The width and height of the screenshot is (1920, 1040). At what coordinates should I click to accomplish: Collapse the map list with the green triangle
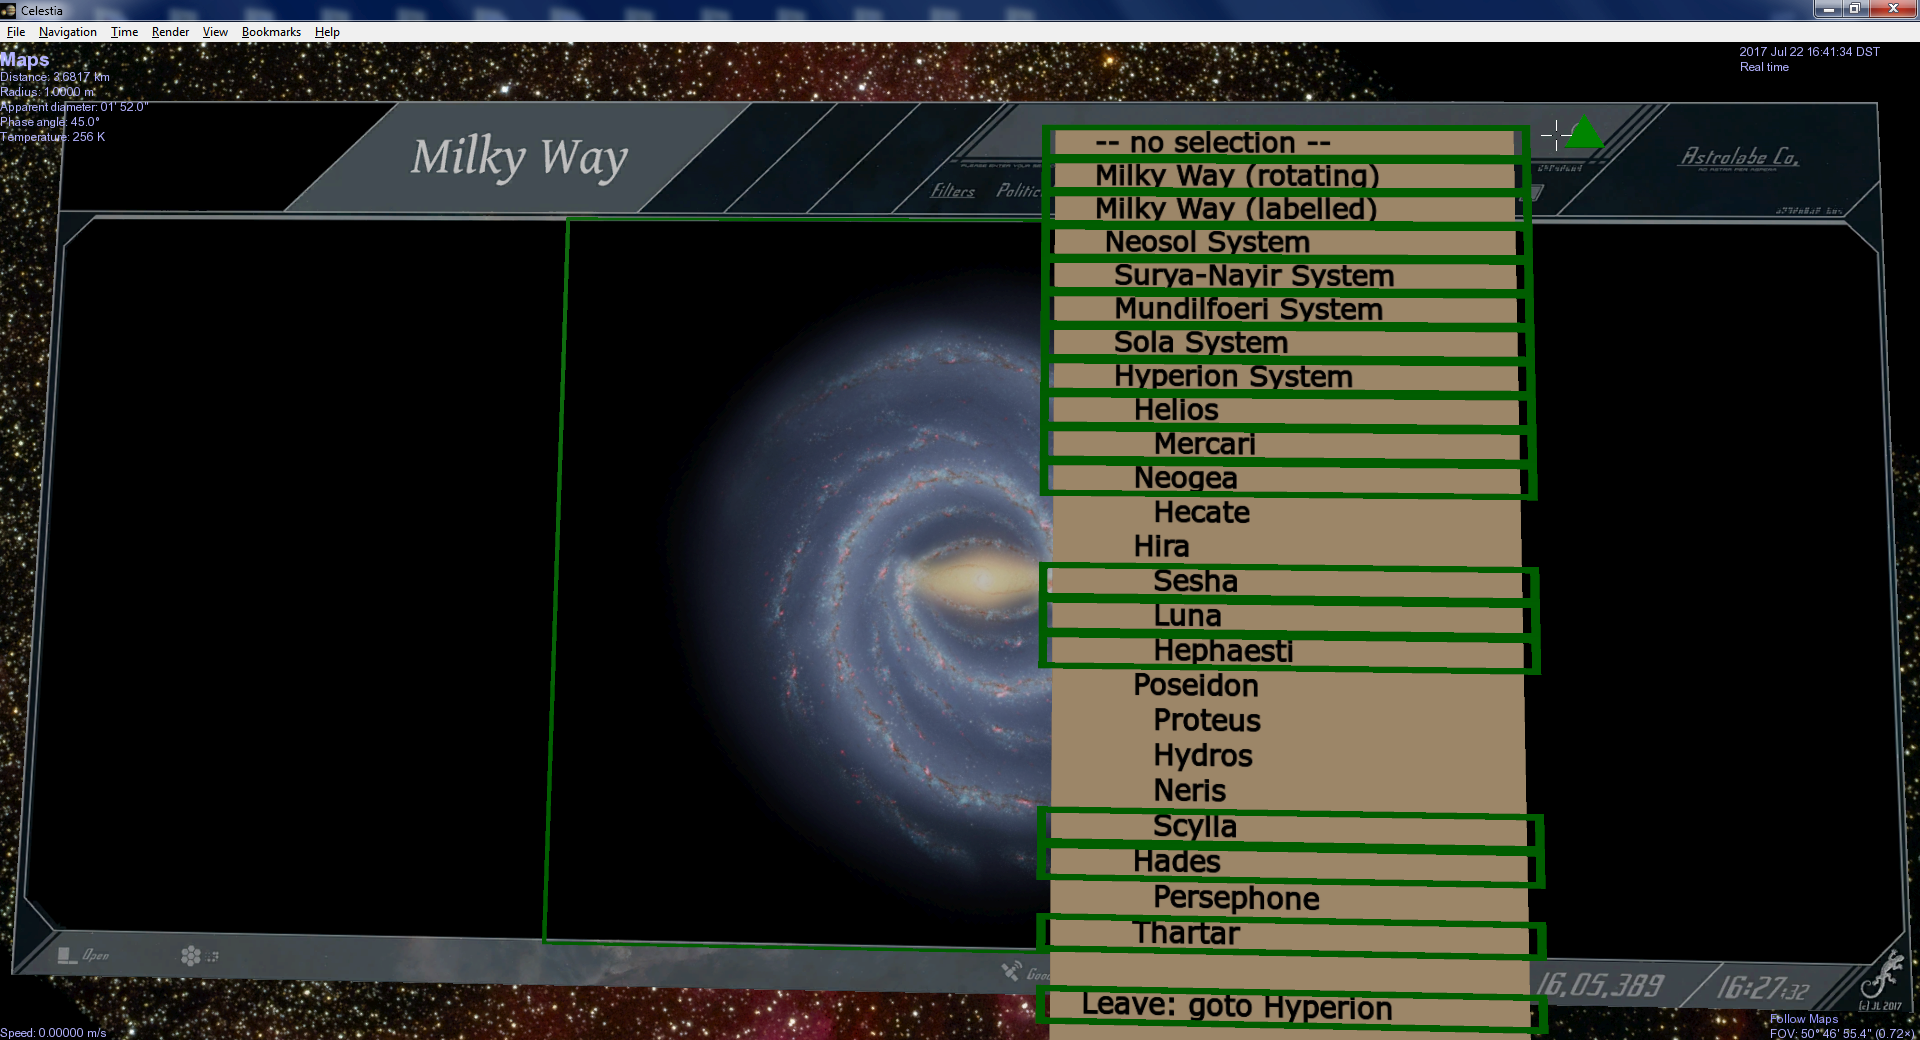(x=1584, y=133)
